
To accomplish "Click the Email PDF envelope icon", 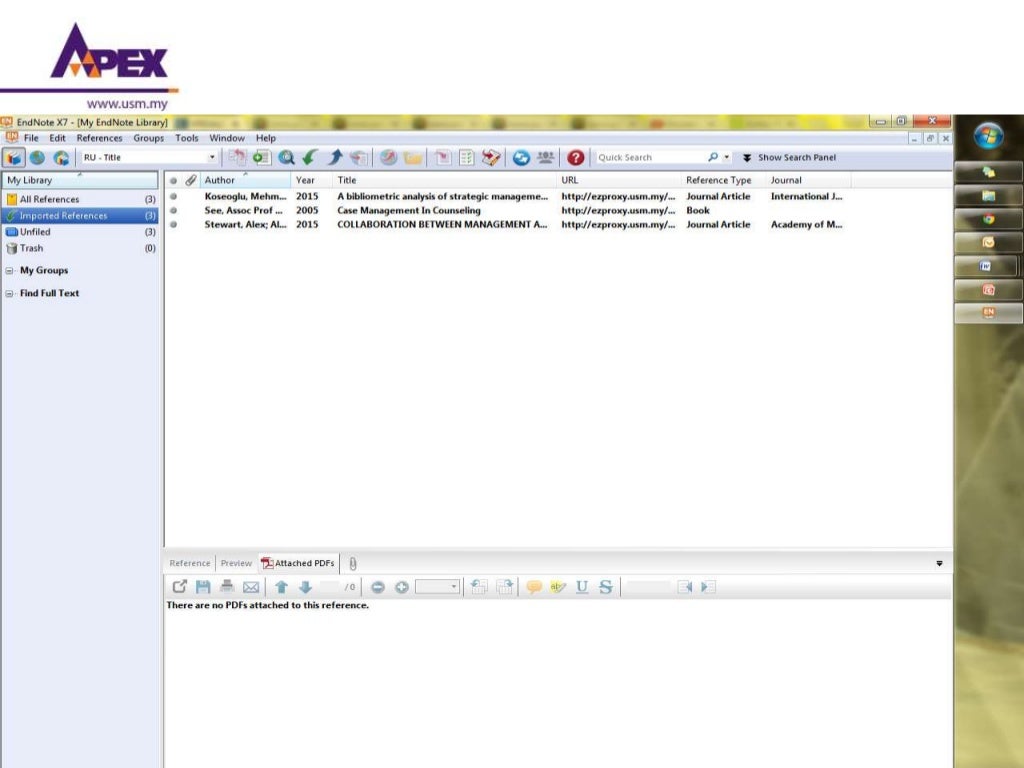I will [251, 586].
